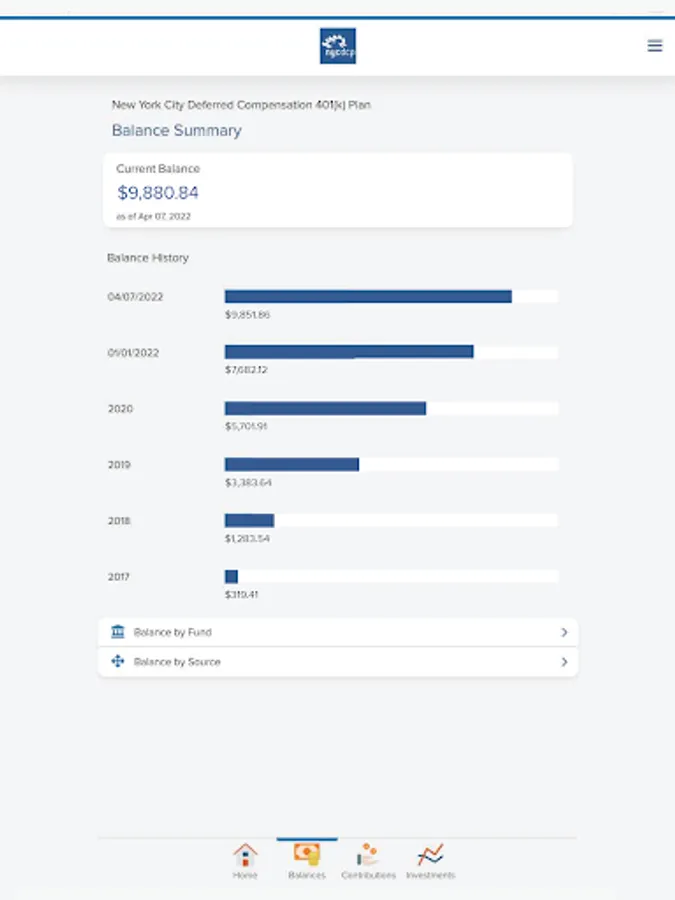Select the 01/01/2022 balance bar
The width and height of the screenshot is (675, 900).
[349, 352]
